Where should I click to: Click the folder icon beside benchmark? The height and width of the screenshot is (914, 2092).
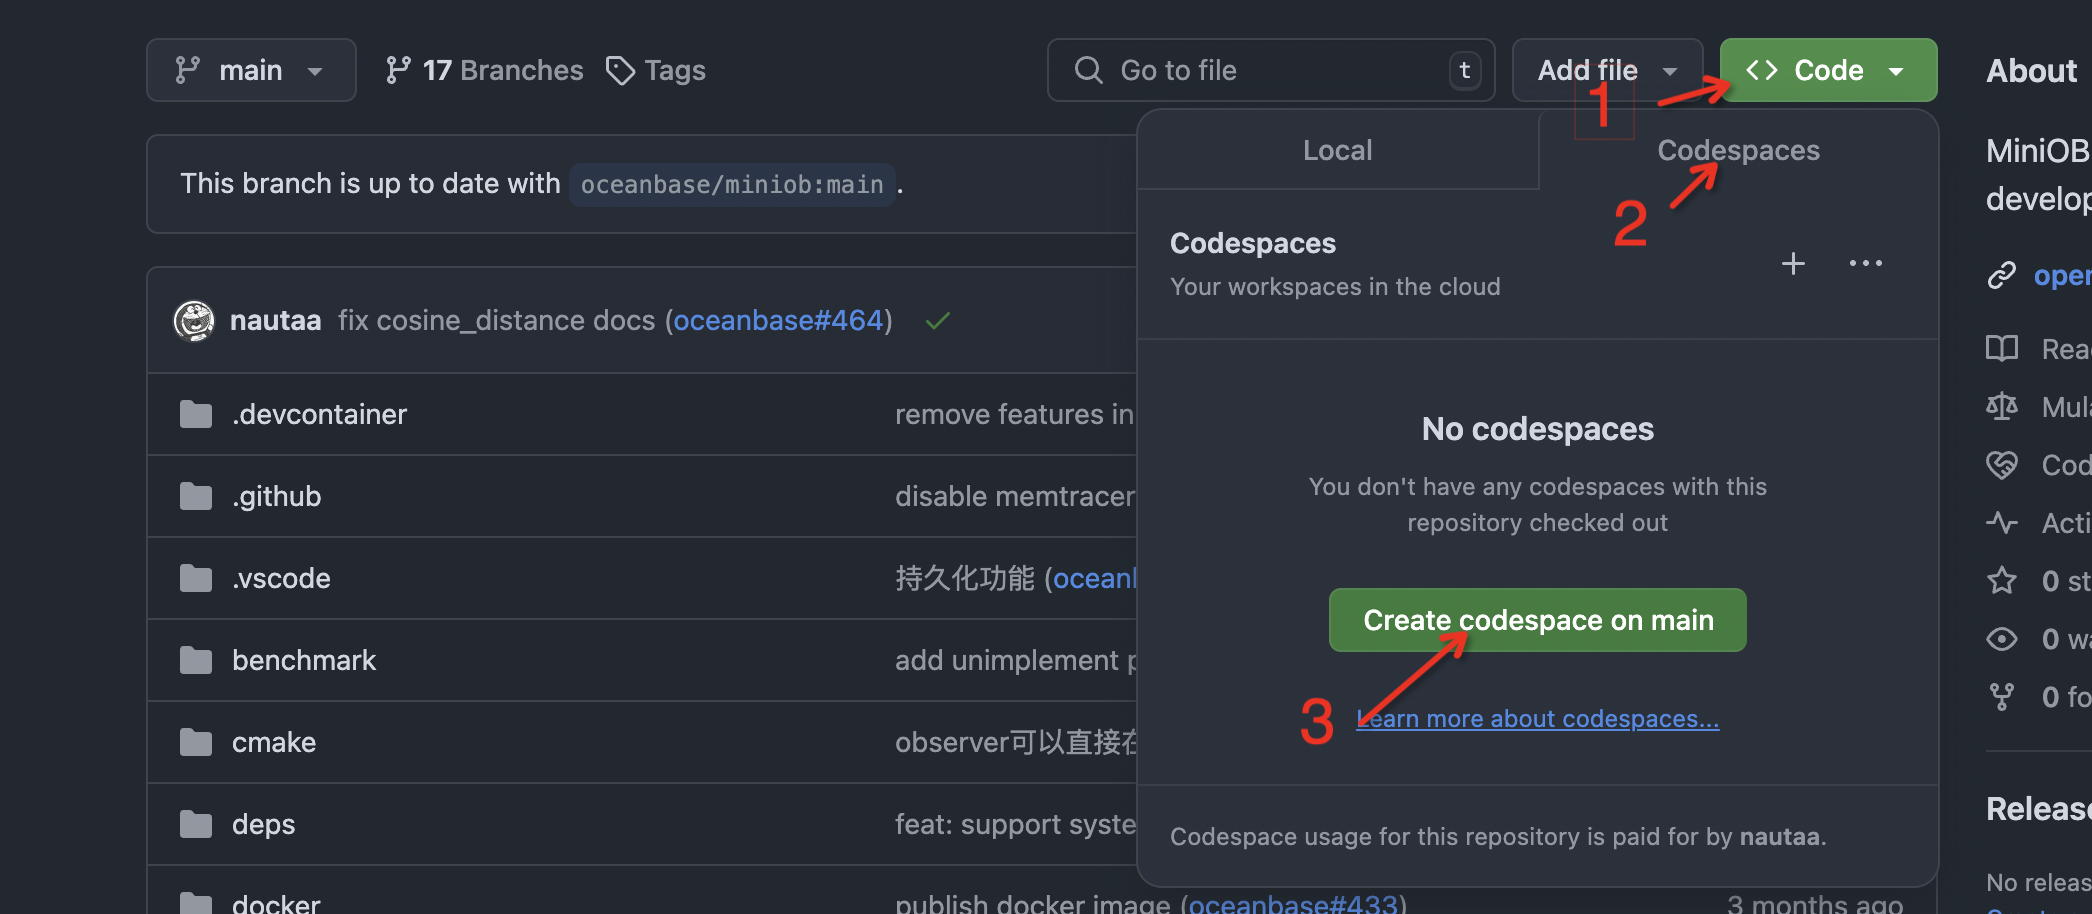pos(196,660)
